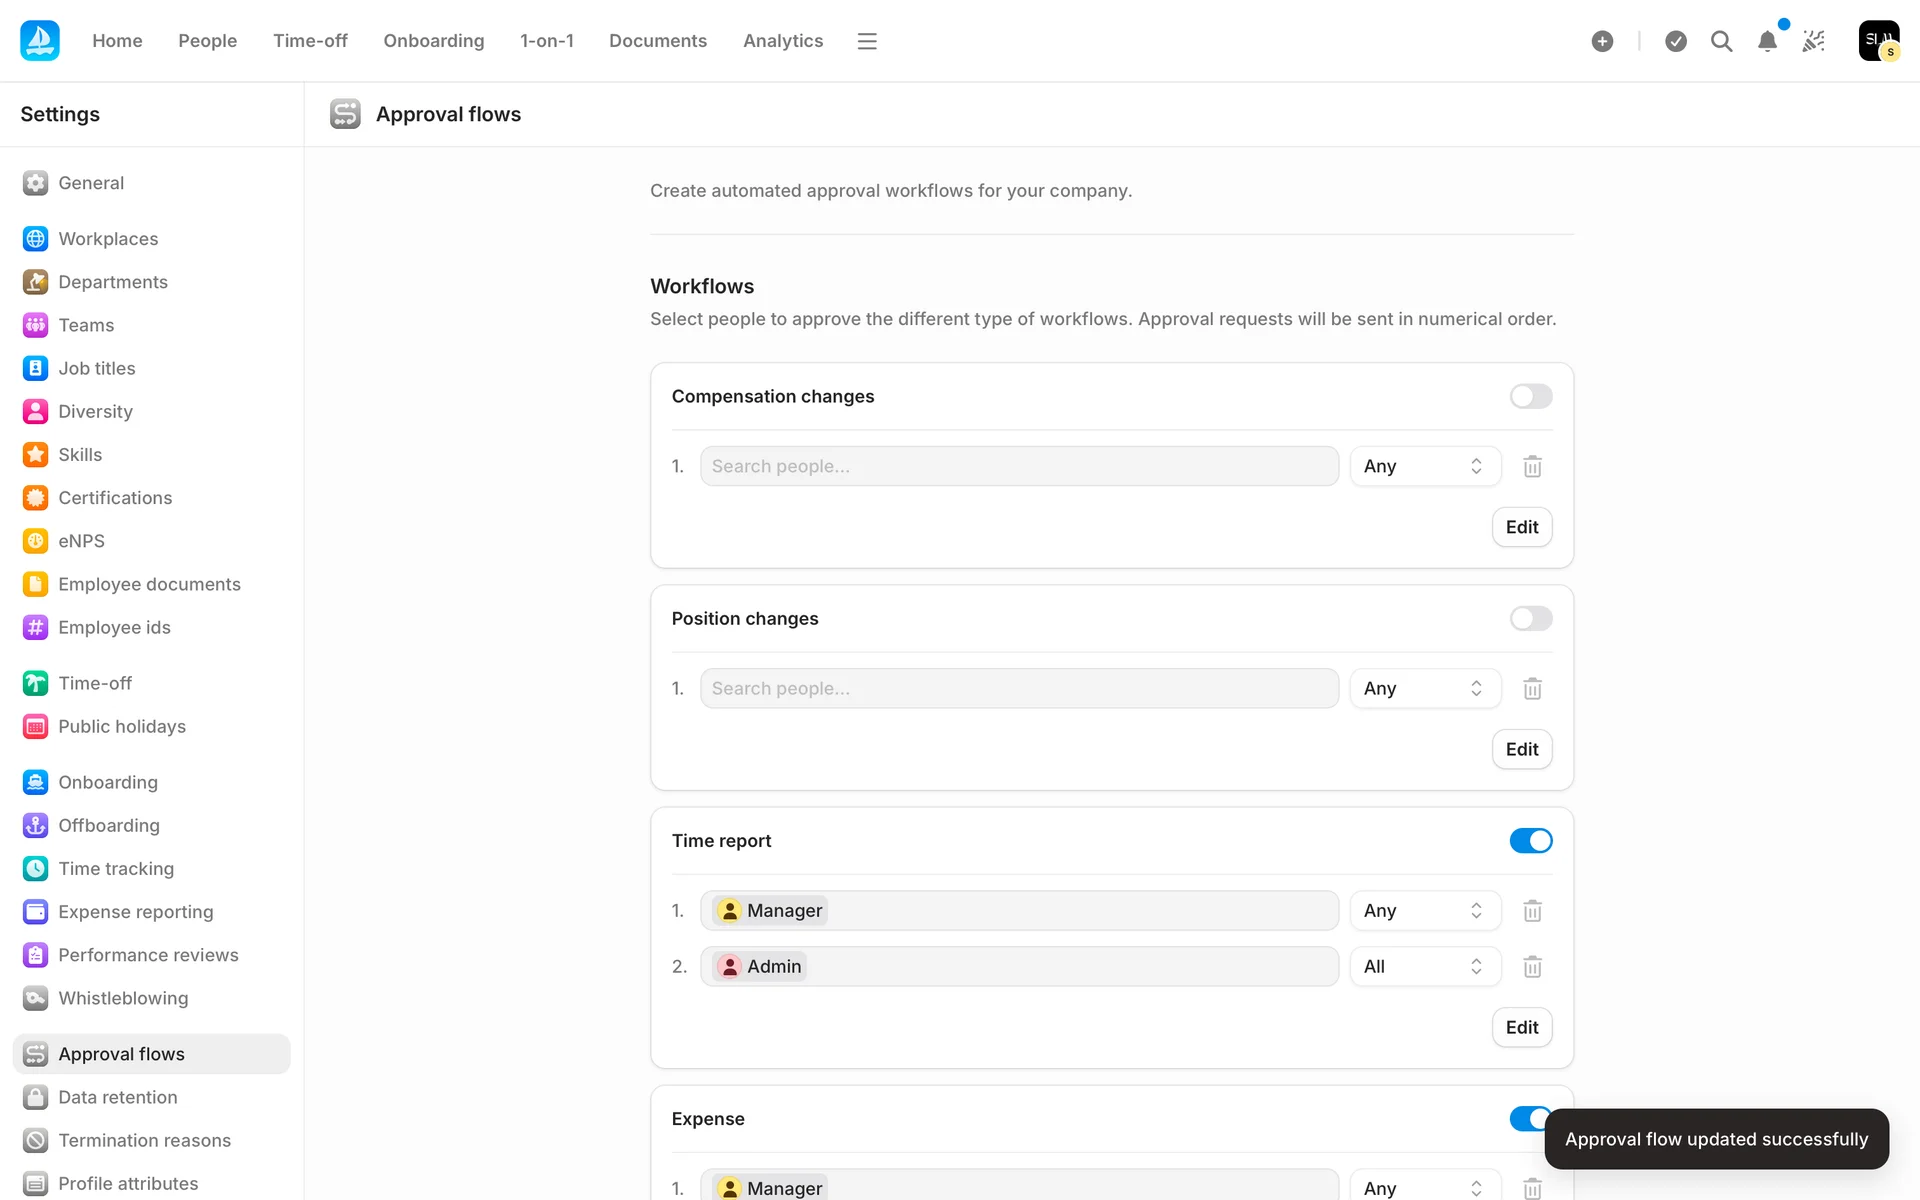Enable the Compensation changes toggle

1530,396
